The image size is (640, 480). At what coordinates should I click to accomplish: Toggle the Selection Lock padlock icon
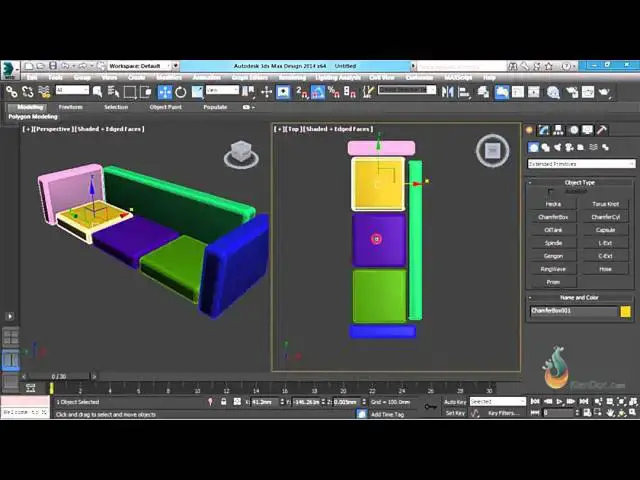[x=223, y=402]
